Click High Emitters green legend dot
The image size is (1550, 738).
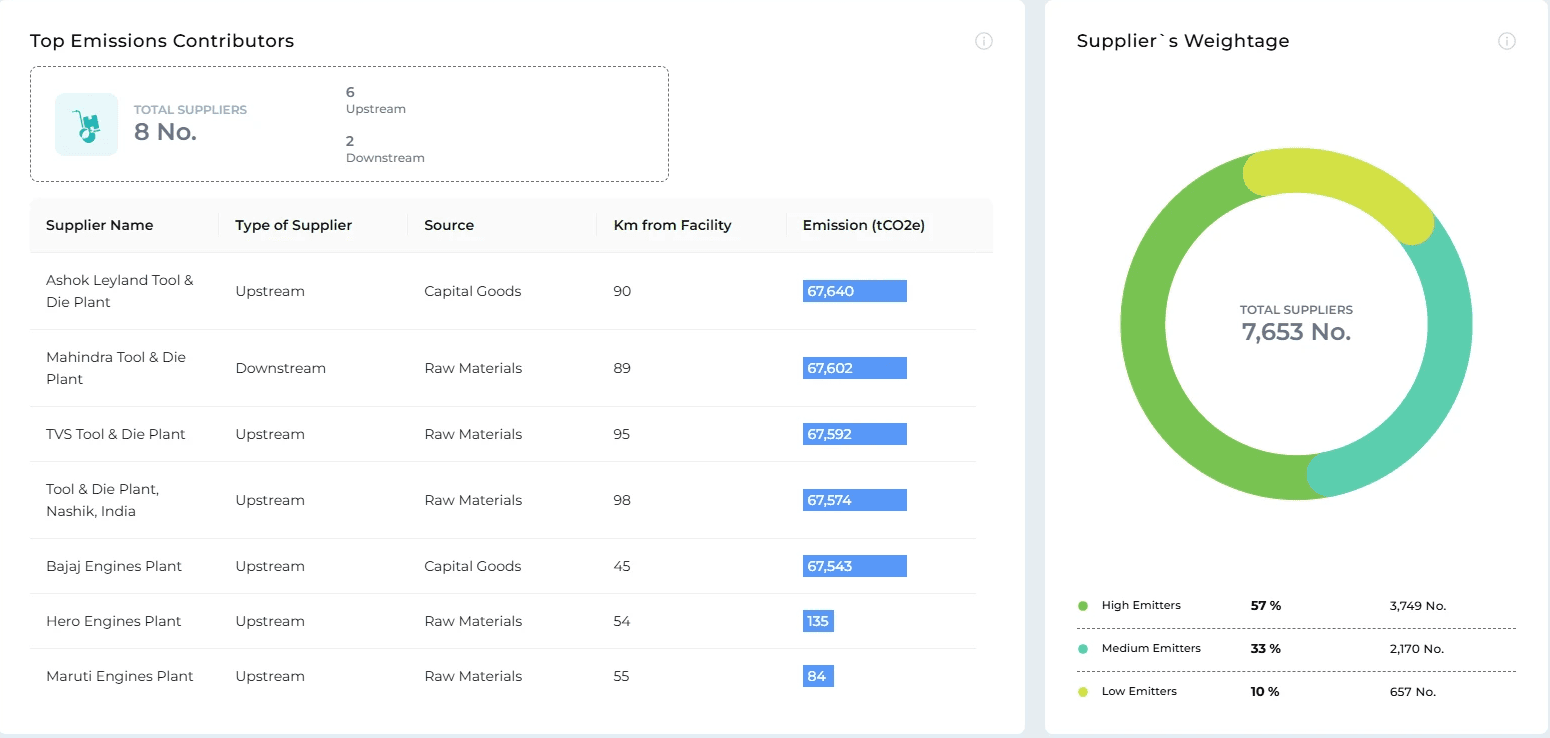tap(1083, 606)
